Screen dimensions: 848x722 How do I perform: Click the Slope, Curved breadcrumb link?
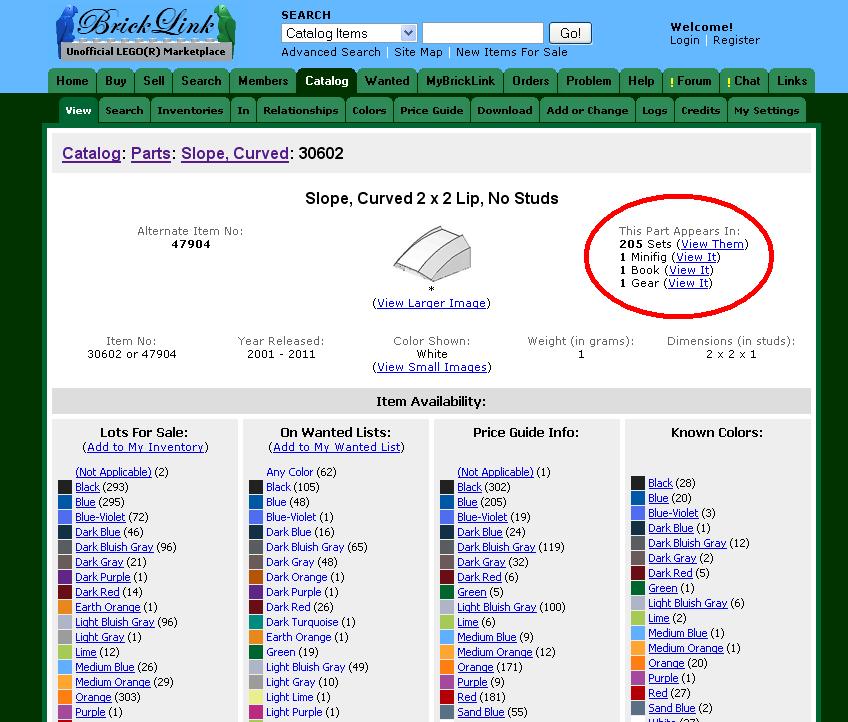pyautogui.click(x=235, y=154)
